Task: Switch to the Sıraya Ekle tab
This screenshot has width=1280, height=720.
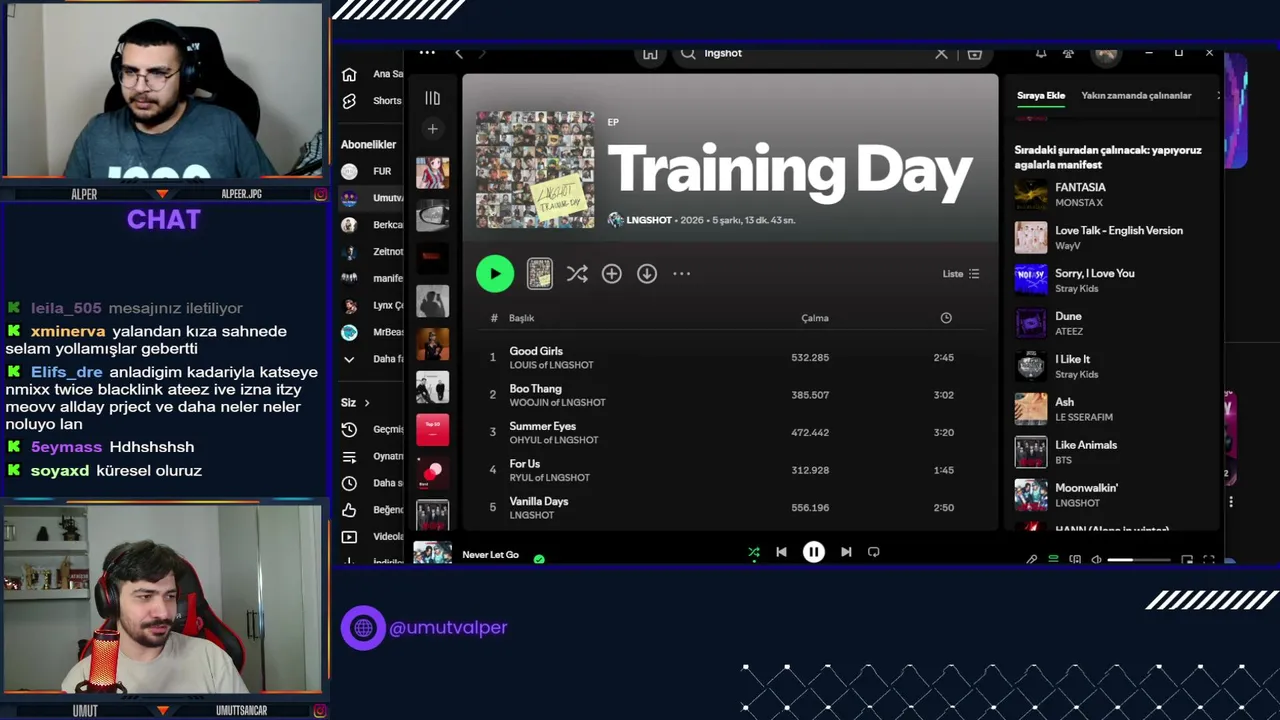Action: pos(1041,95)
